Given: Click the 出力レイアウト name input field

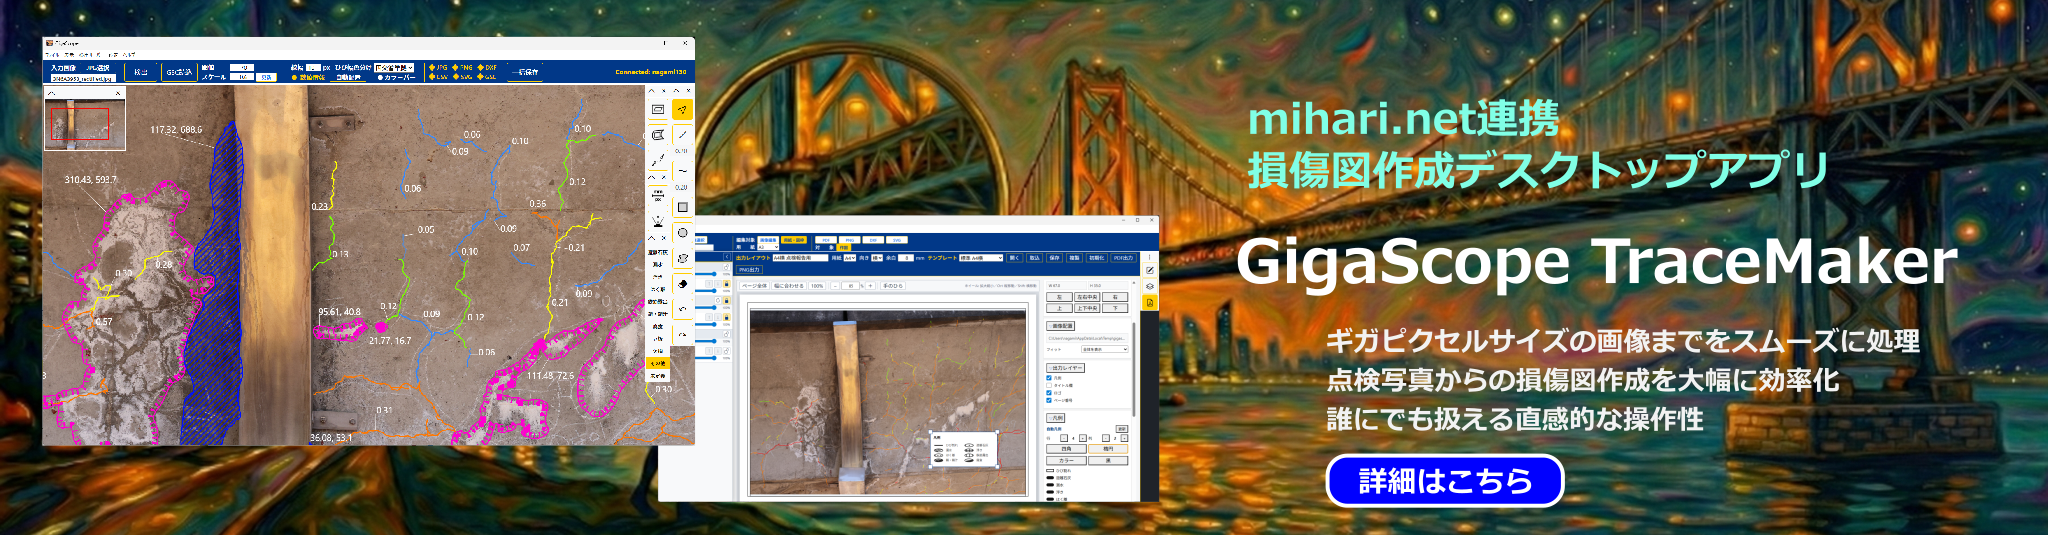Looking at the screenshot, I should 801,258.
